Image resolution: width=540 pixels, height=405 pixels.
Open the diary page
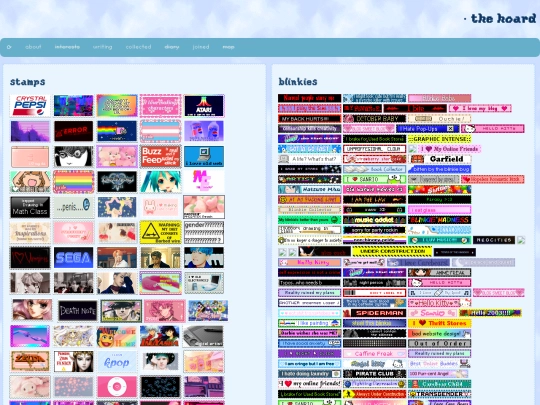coord(172,47)
